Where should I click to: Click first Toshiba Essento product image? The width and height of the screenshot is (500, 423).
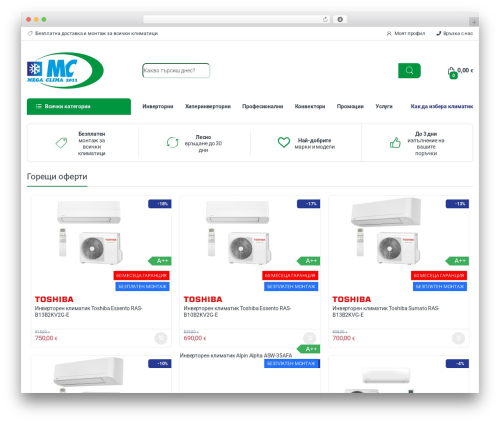tap(90, 232)
